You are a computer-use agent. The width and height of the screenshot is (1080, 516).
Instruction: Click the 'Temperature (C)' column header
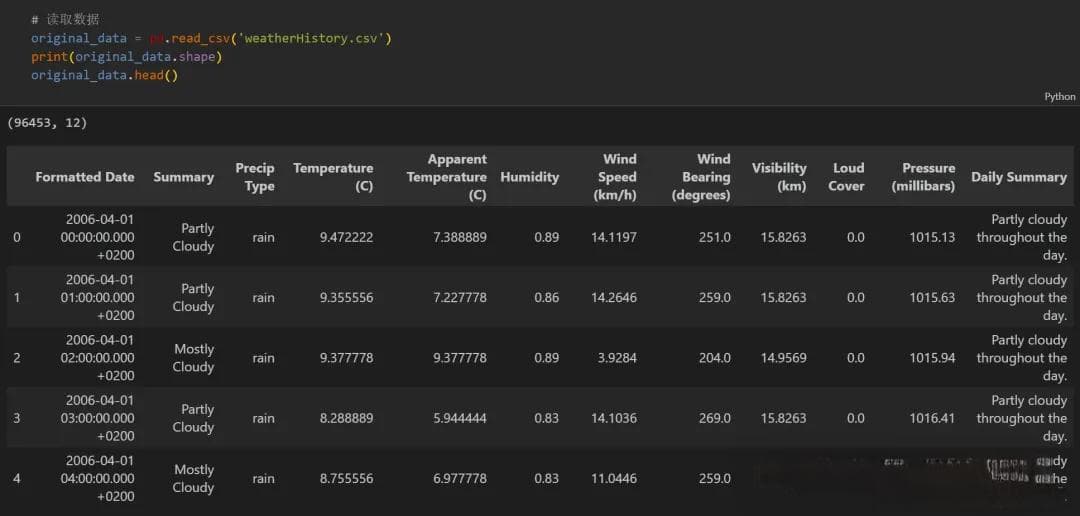333,177
